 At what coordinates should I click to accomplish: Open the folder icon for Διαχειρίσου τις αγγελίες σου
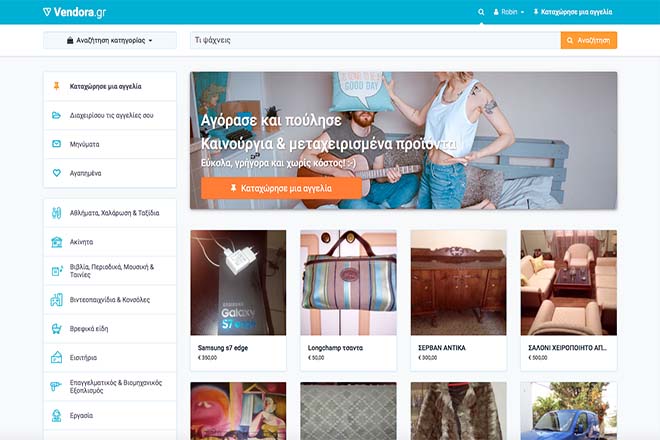point(56,115)
